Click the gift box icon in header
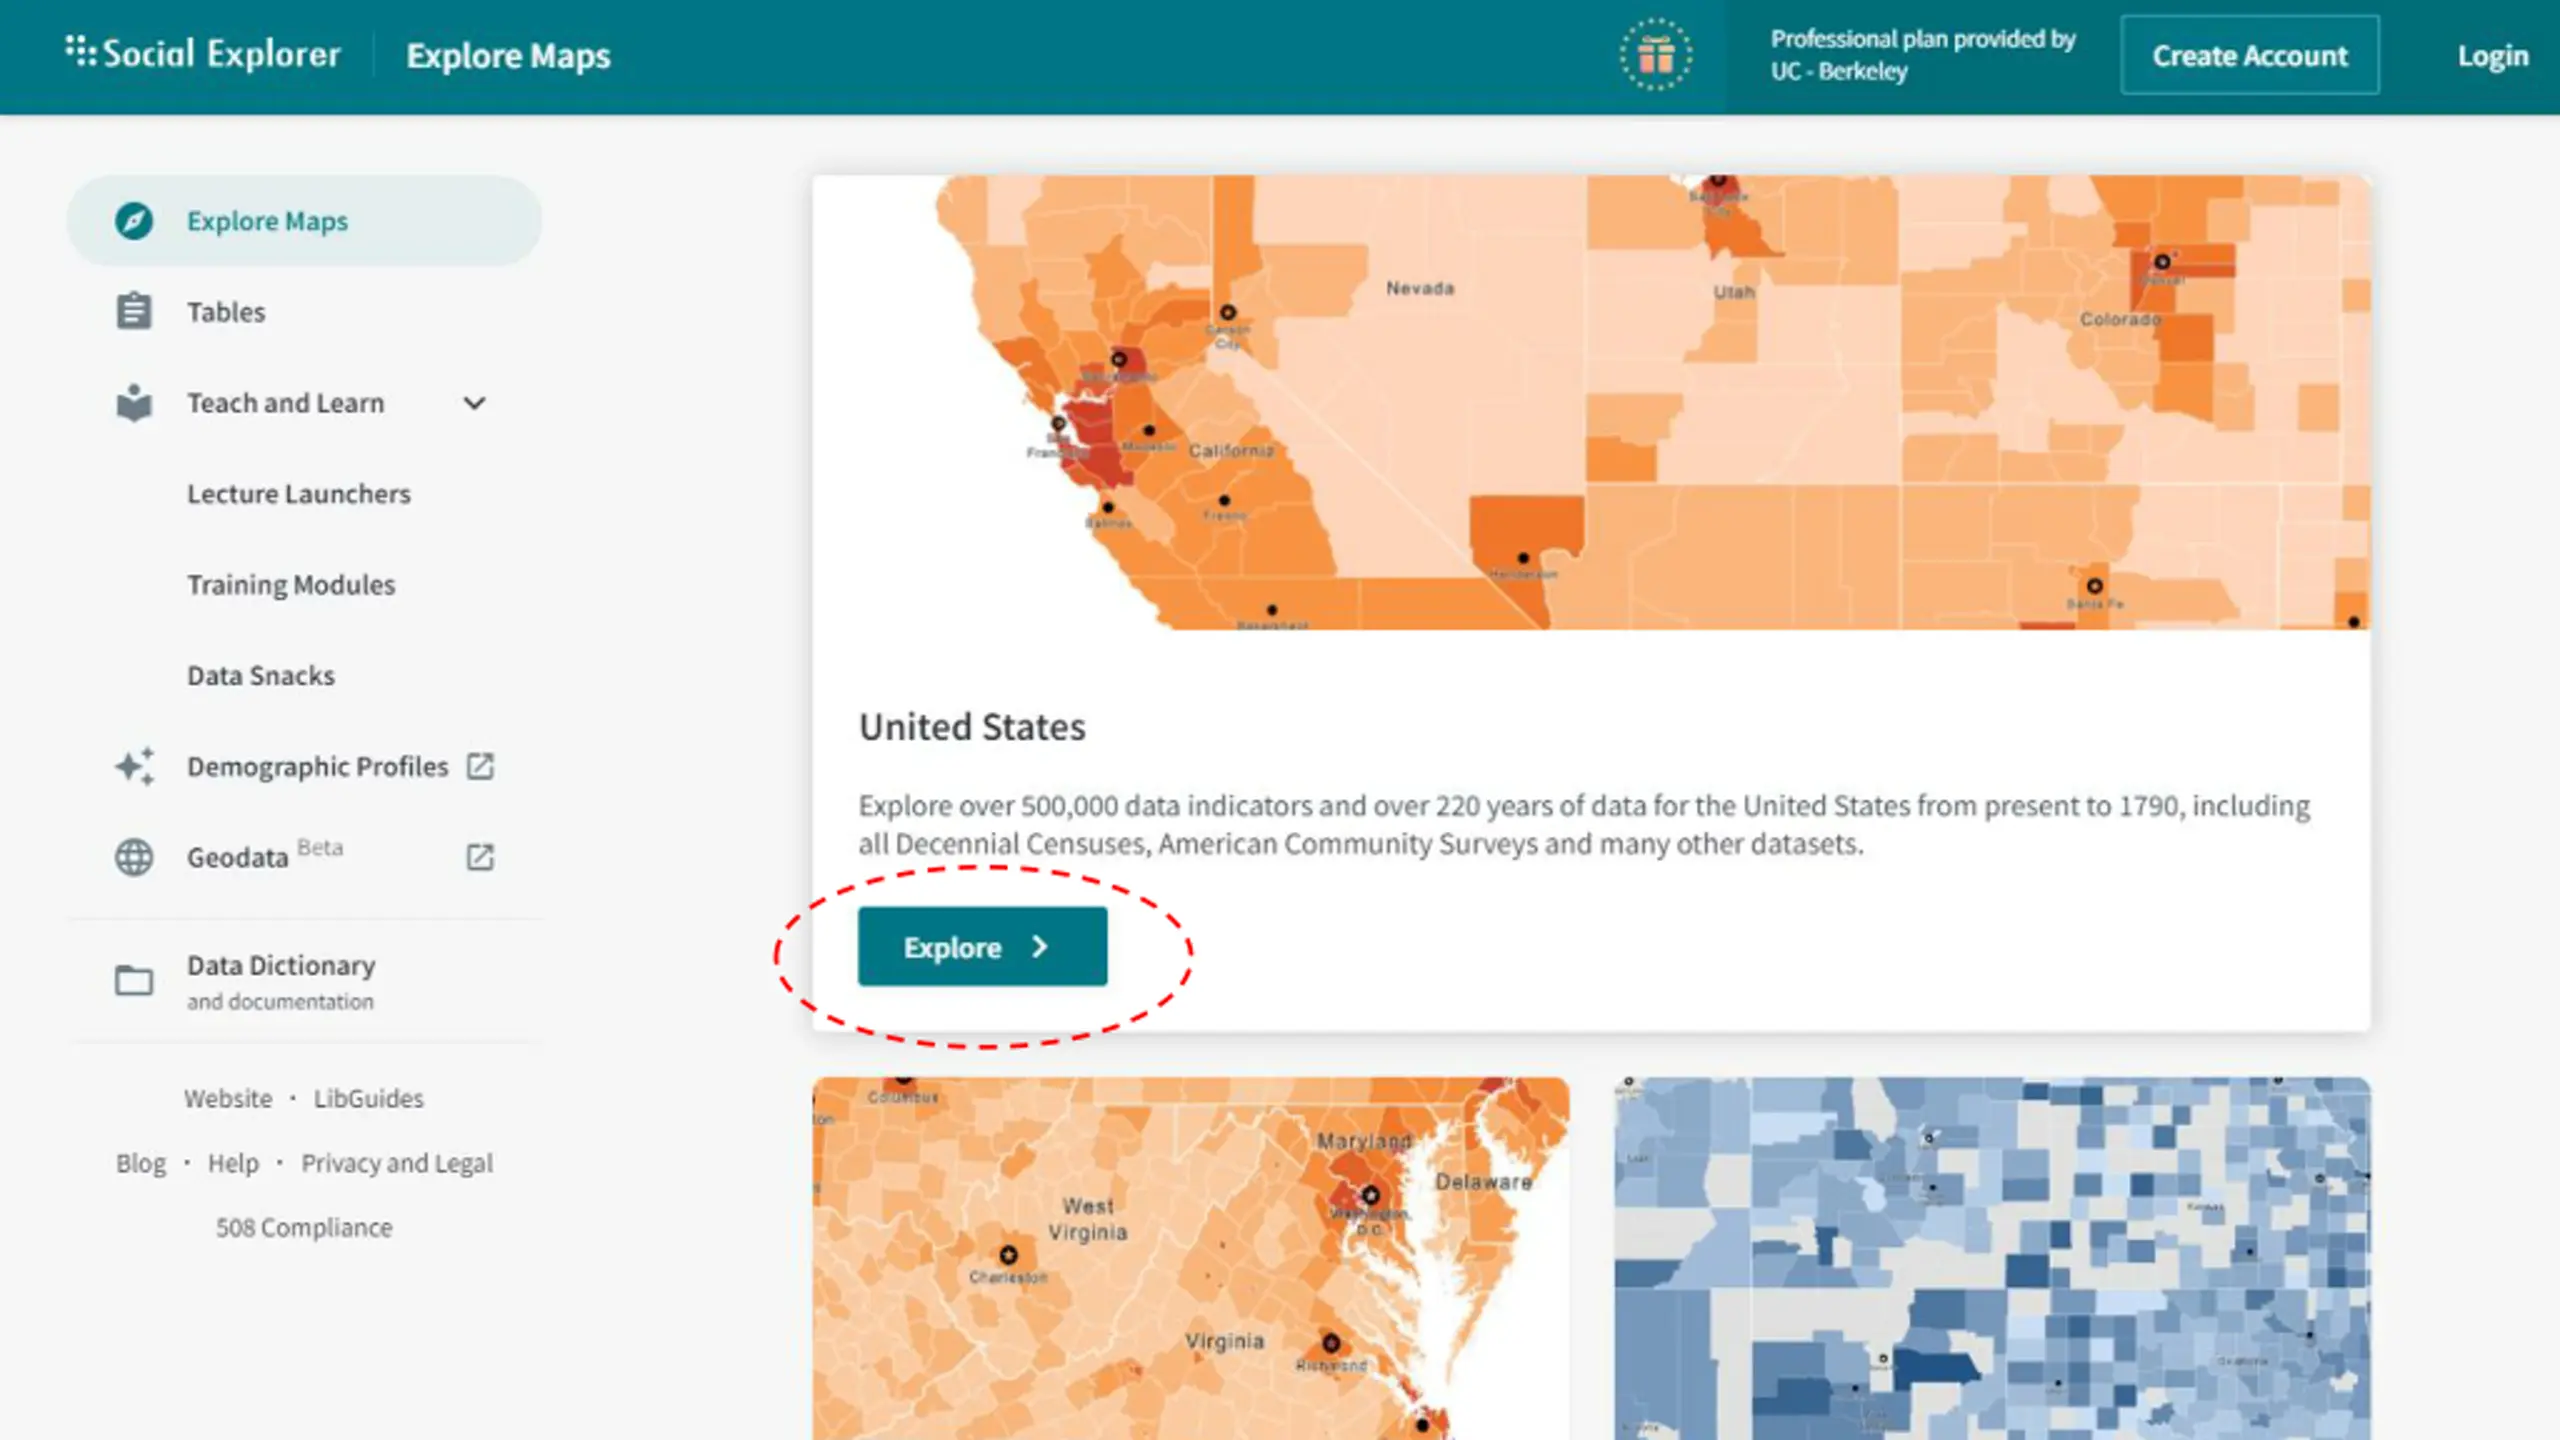The width and height of the screenshot is (2560, 1440). coord(1655,55)
